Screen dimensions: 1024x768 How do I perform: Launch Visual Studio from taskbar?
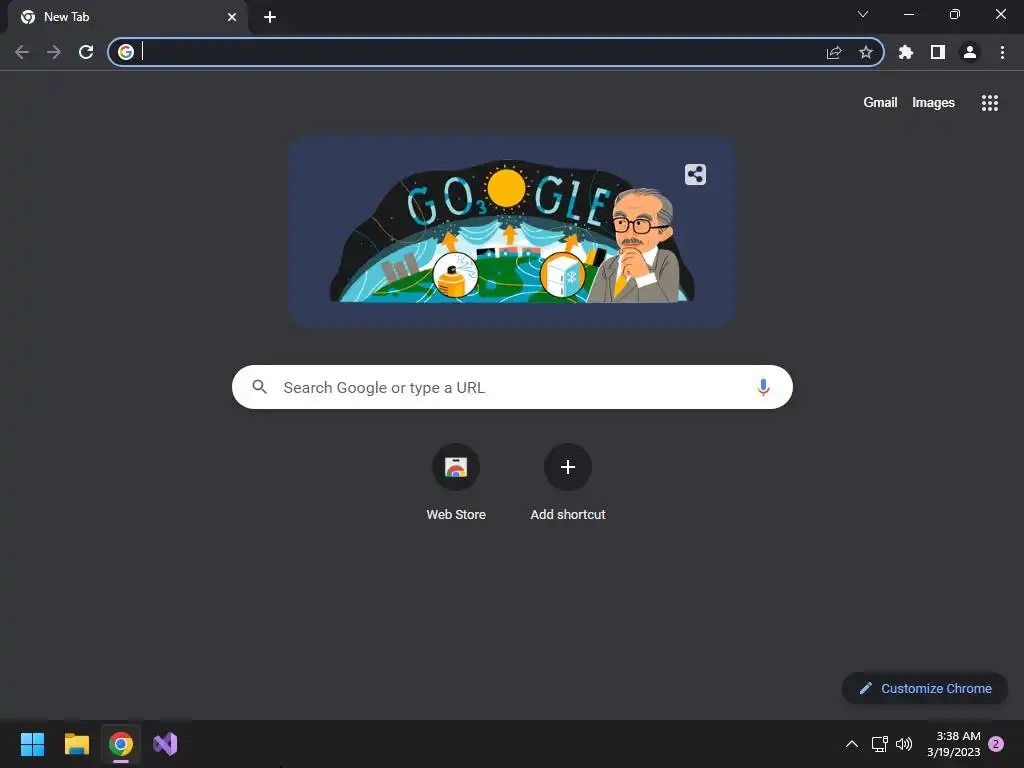click(x=165, y=744)
